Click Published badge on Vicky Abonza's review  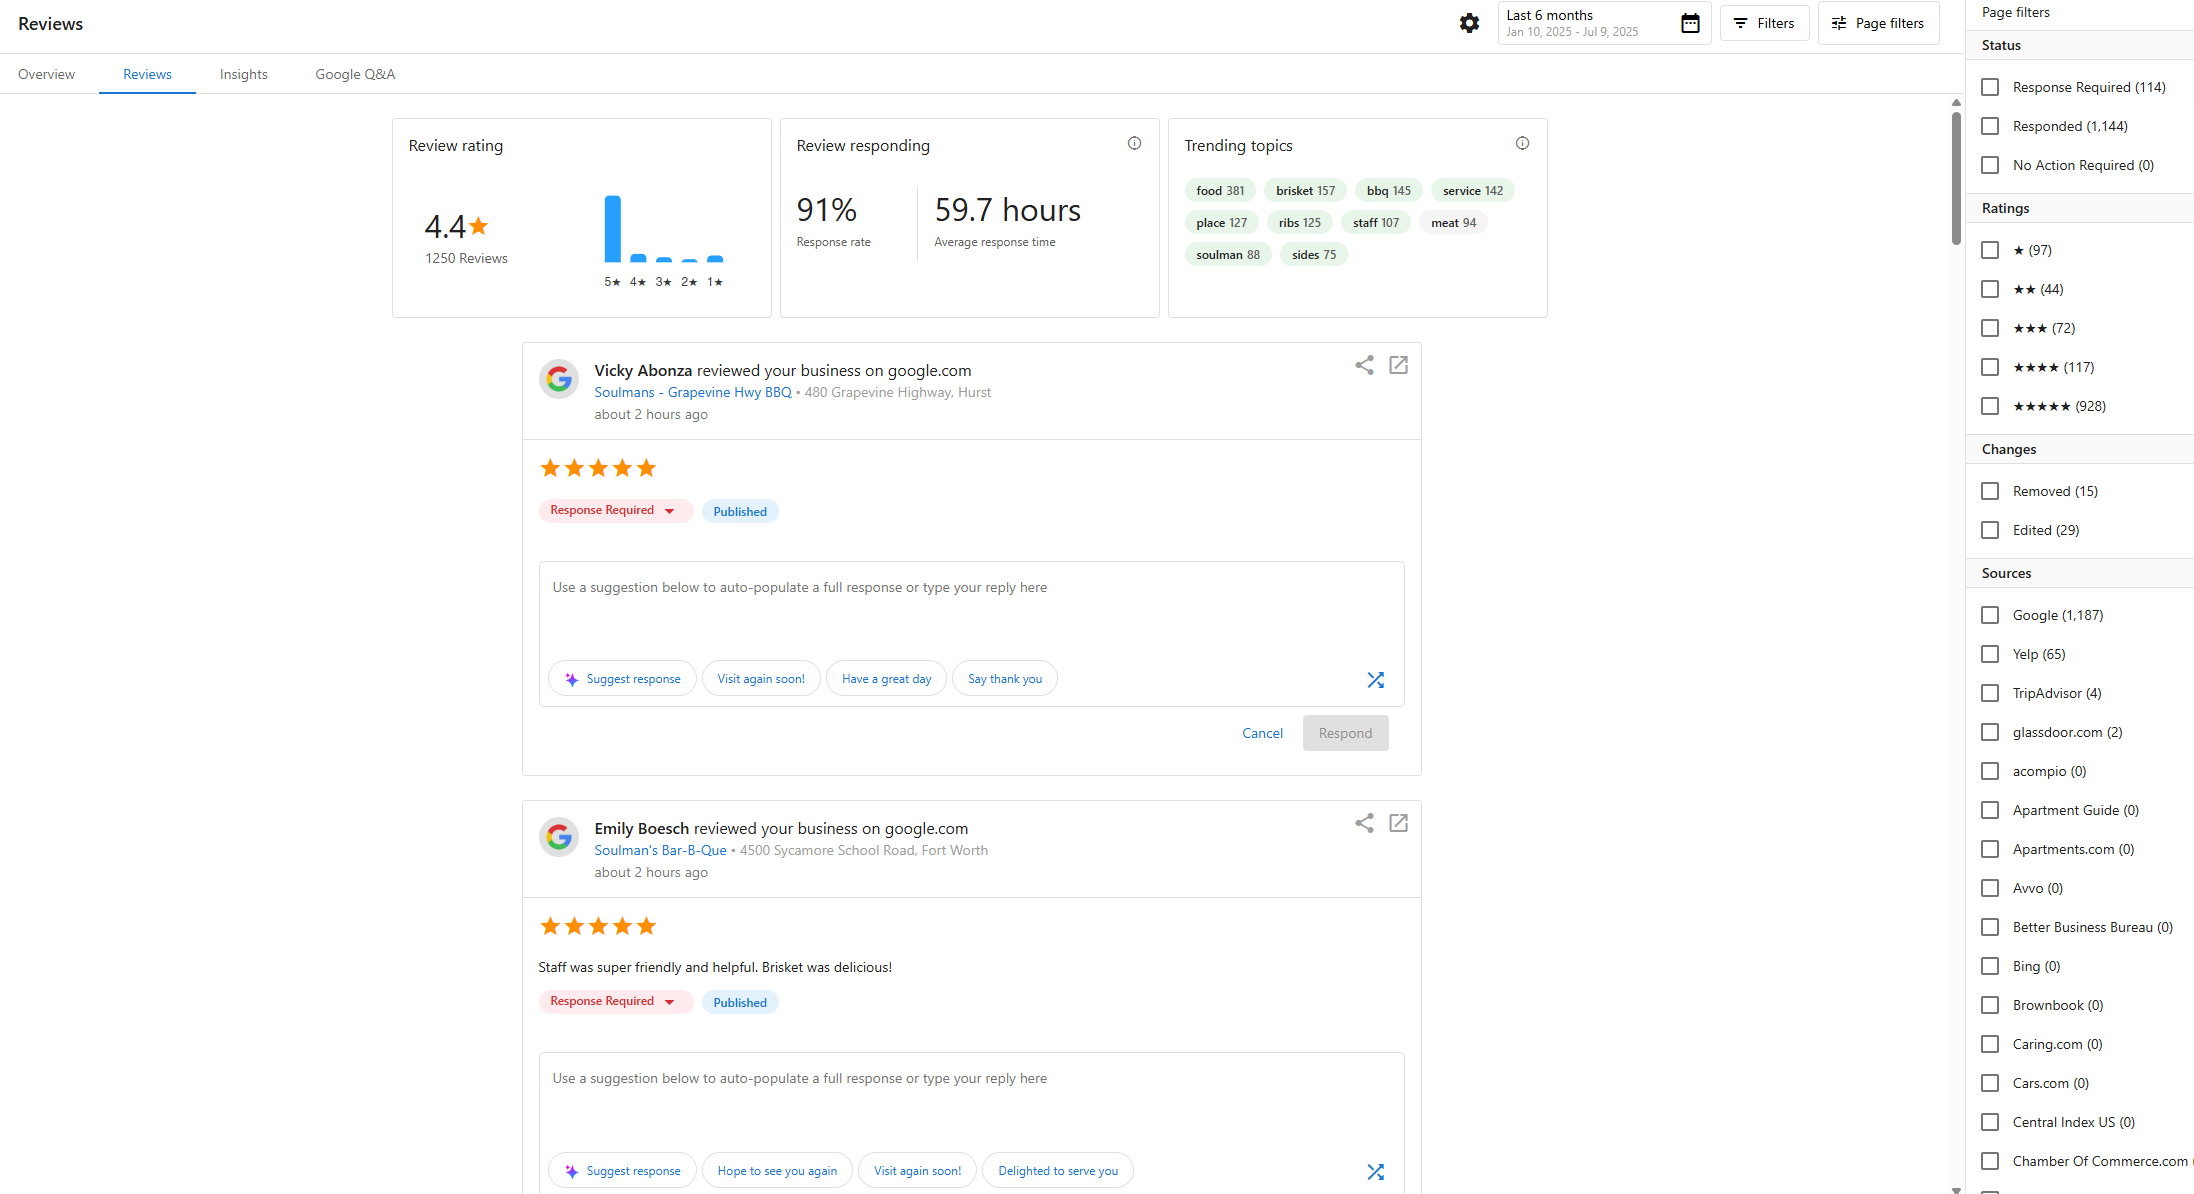click(740, 511)
